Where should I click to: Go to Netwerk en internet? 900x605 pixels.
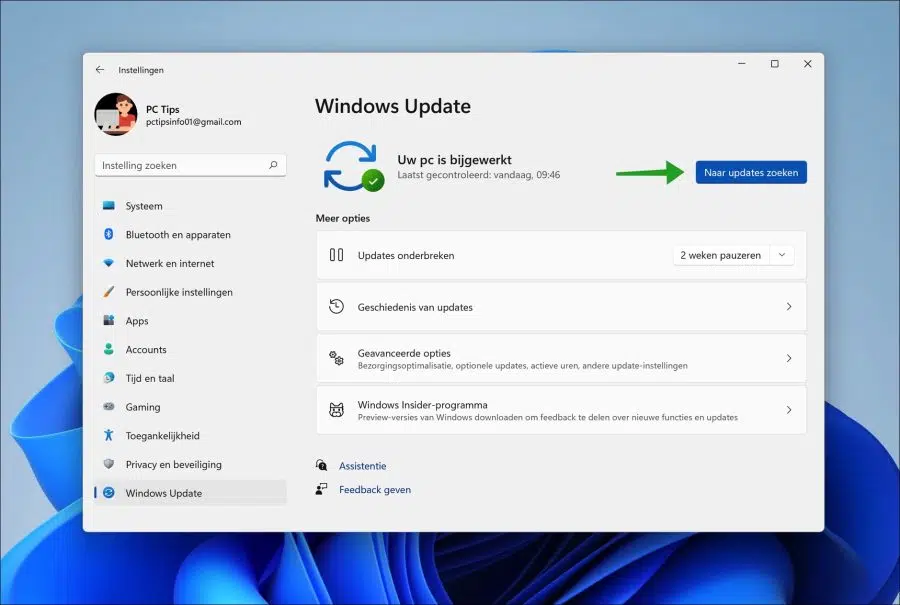(190, 263)
